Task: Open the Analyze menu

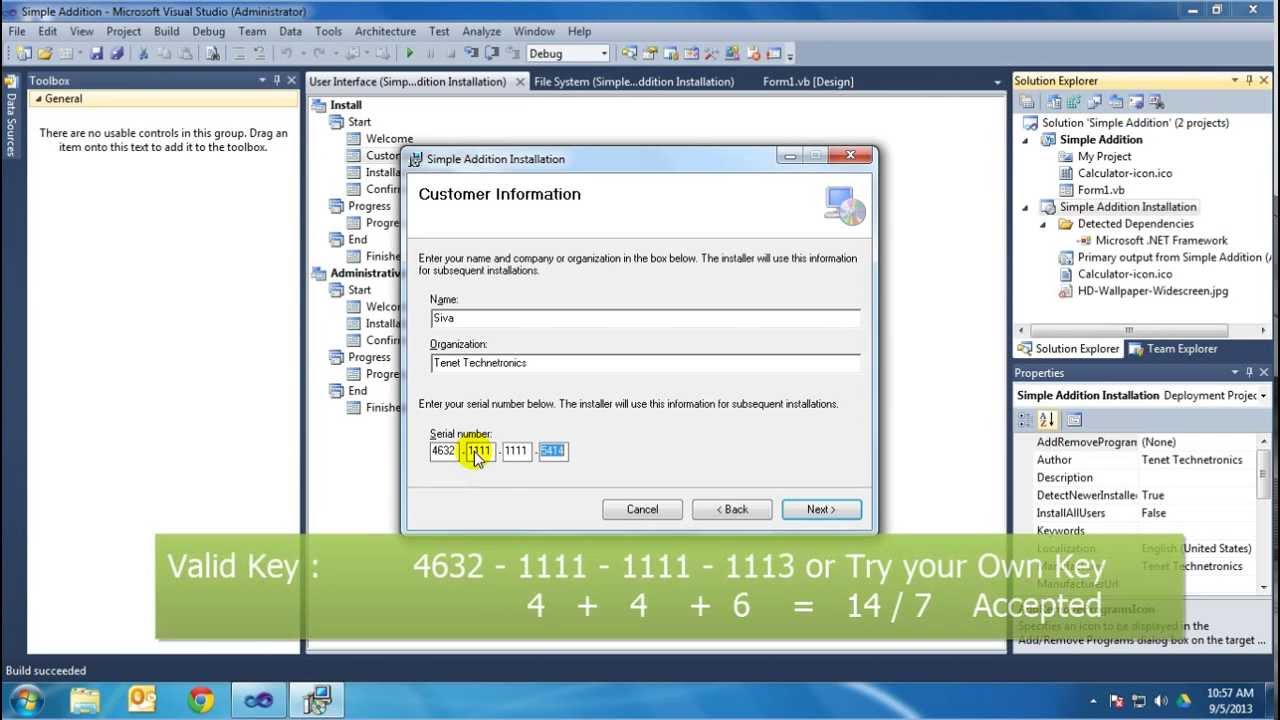Action: point(482,31)
